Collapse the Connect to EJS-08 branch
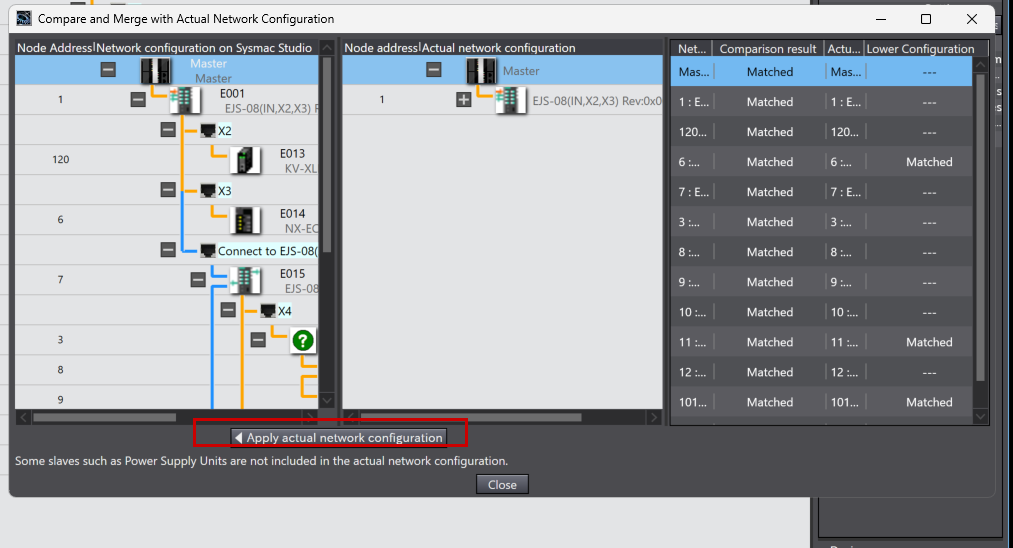Image resolution: width=1013 pixels, height=548 pixels. tap(168, 250)
